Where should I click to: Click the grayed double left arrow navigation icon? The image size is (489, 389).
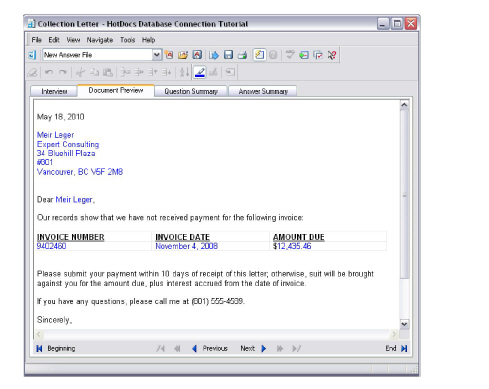(x=177, y=349)
